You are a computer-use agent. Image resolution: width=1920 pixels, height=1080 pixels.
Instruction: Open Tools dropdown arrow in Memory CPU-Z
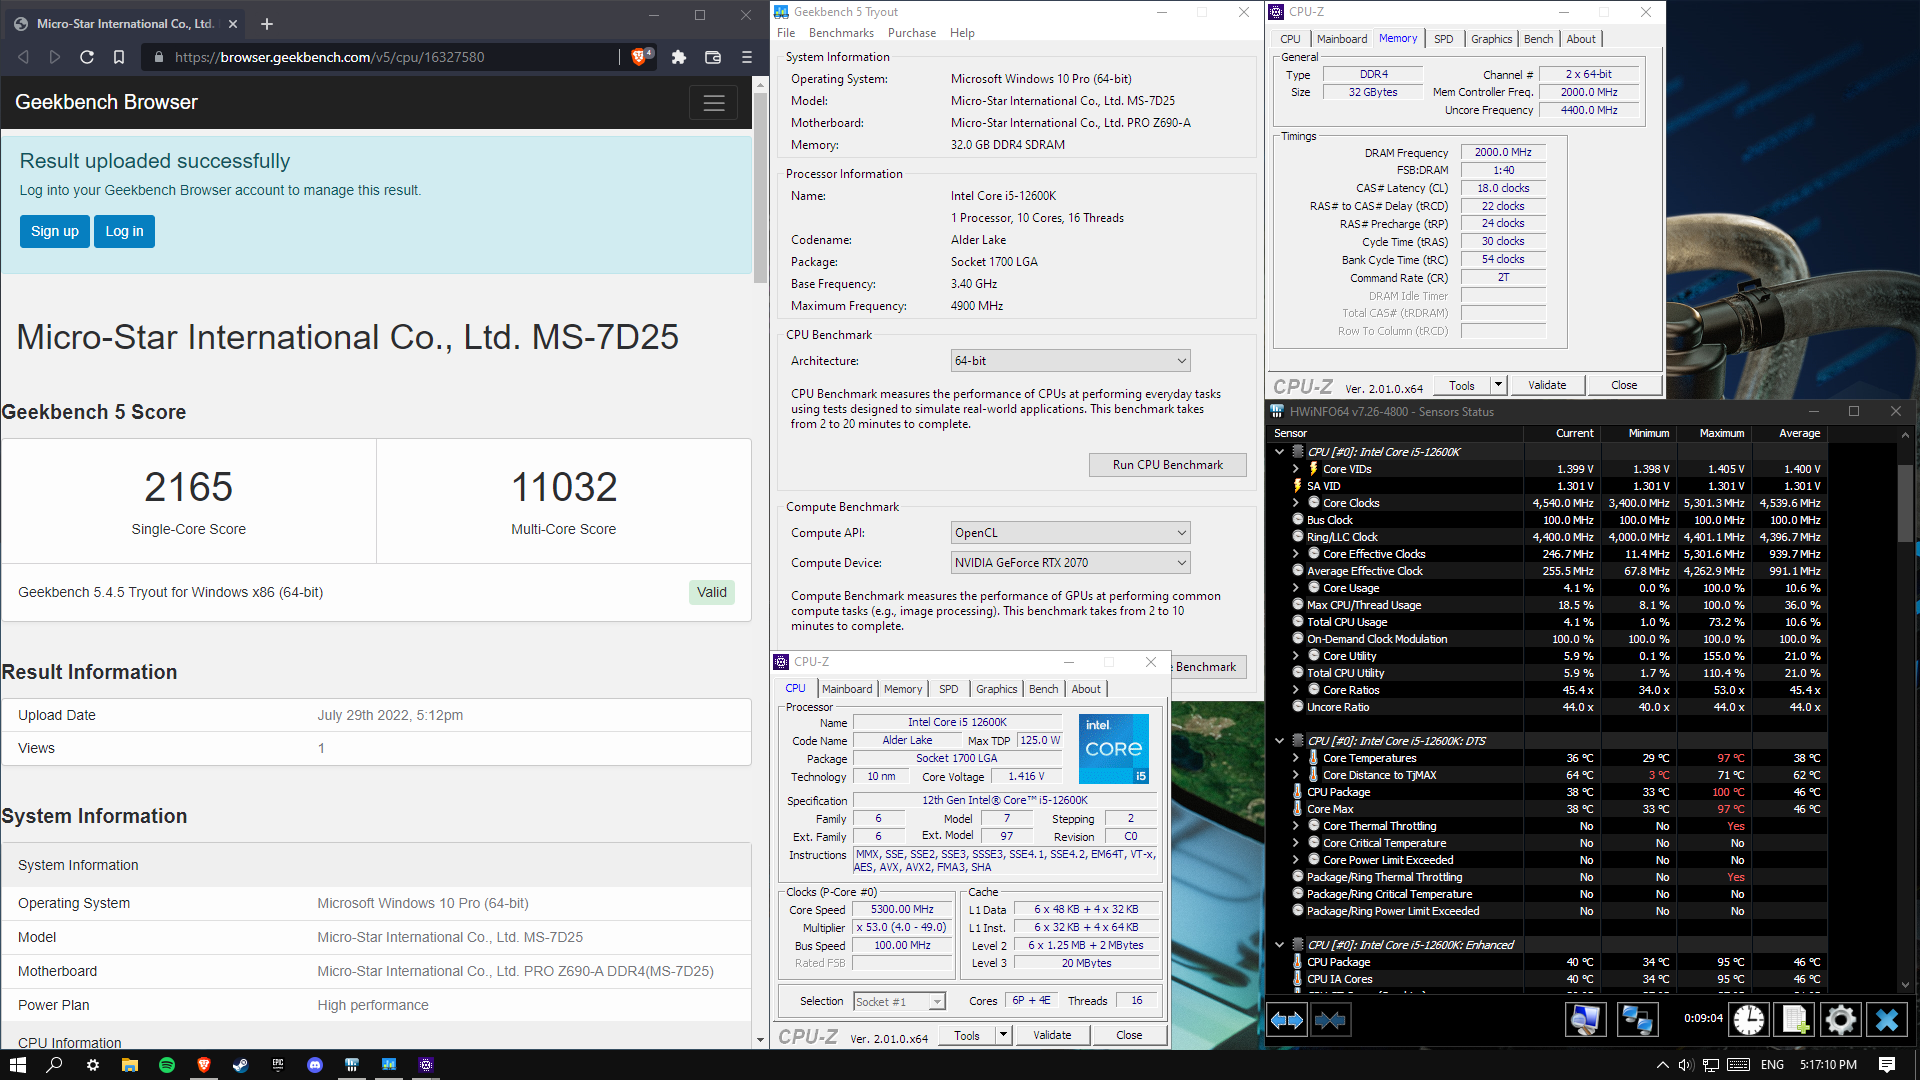[x=1498, y=385]
